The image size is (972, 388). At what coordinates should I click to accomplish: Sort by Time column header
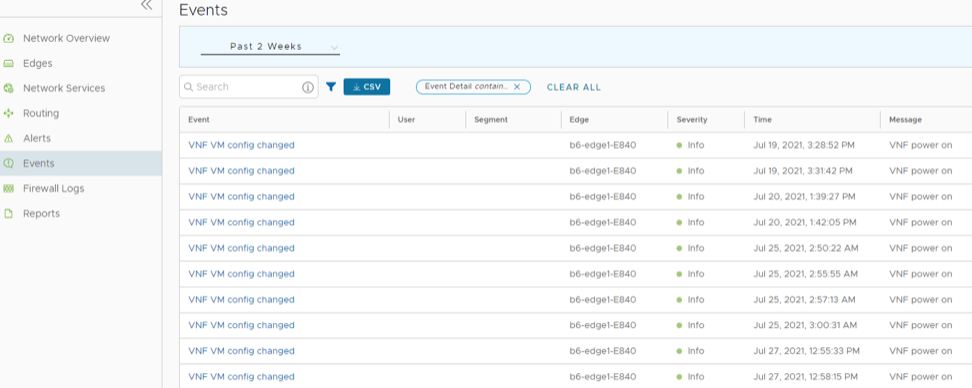(762, 120)
